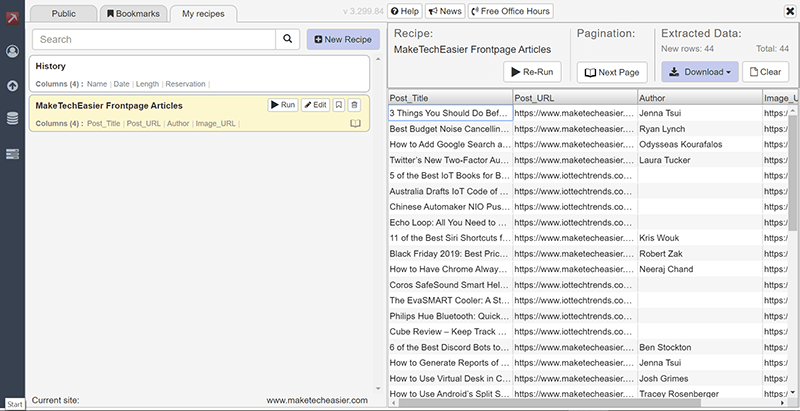
Task: Click the Re-Run button
Action: [x=532, y=72]
